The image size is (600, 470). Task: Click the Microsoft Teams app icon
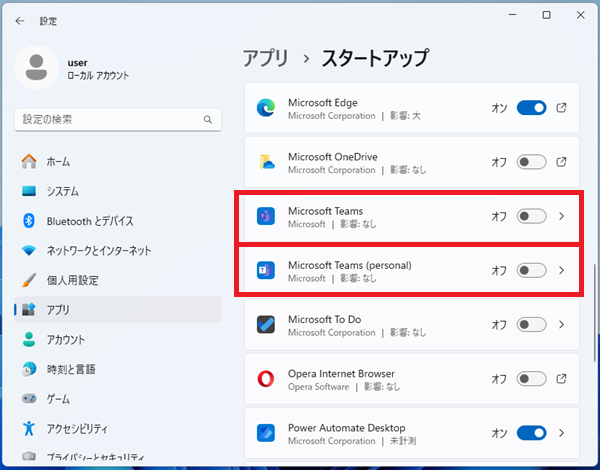pyautogui.click(x=266, y=216)
